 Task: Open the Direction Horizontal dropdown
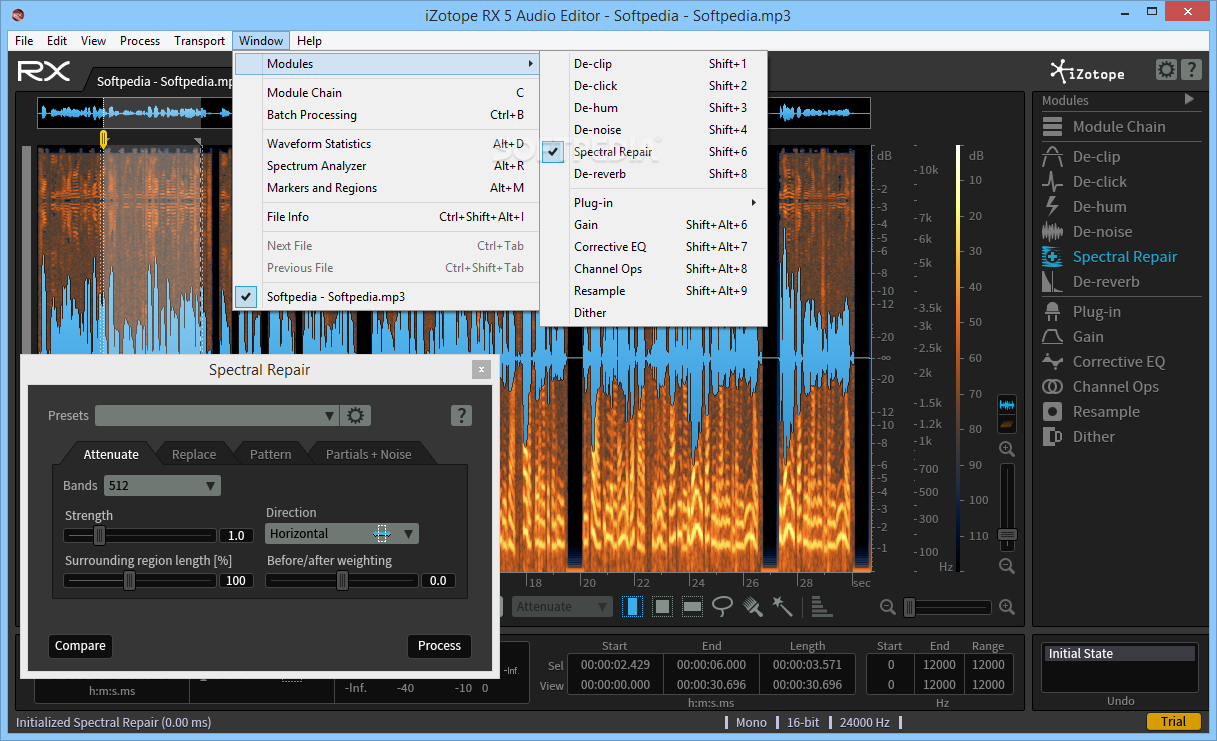coord(342,534)
